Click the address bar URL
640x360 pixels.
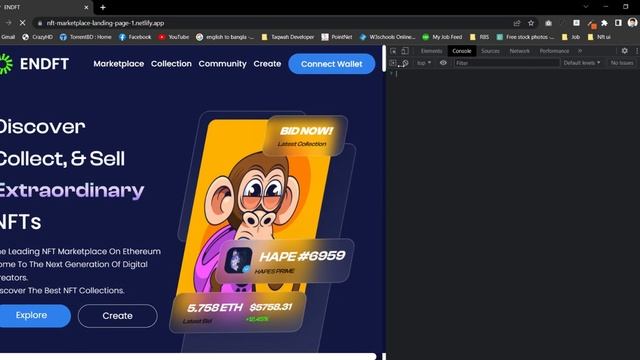point(105,23)
